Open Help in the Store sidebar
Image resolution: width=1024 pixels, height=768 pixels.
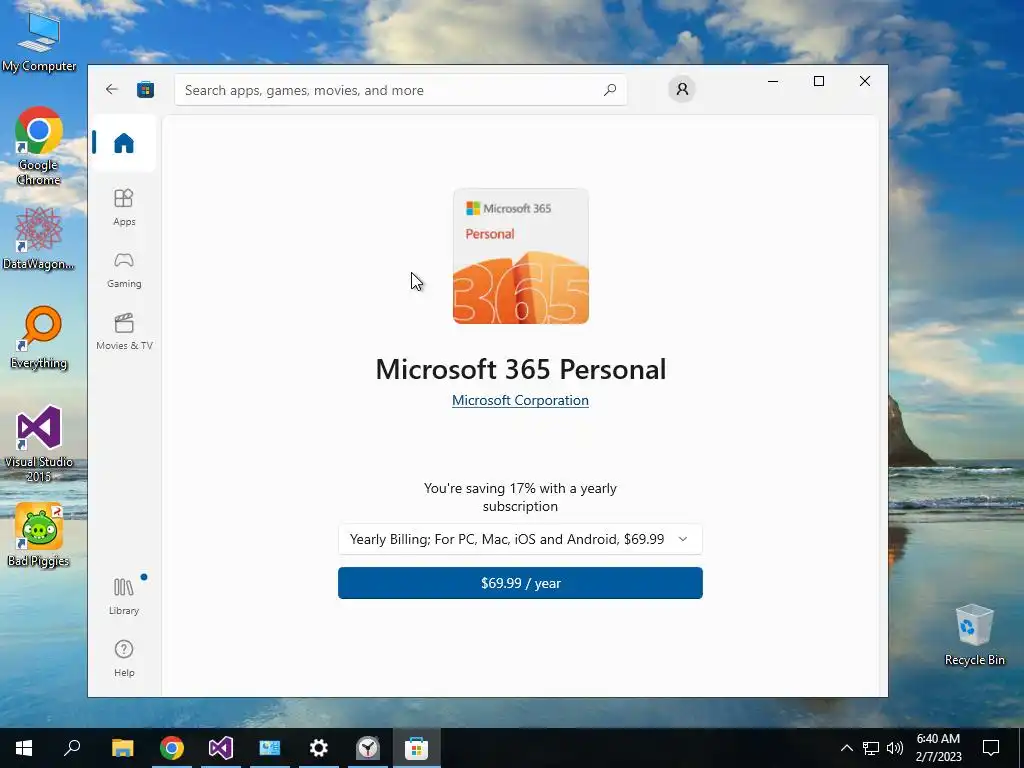[x=123, y=658]
